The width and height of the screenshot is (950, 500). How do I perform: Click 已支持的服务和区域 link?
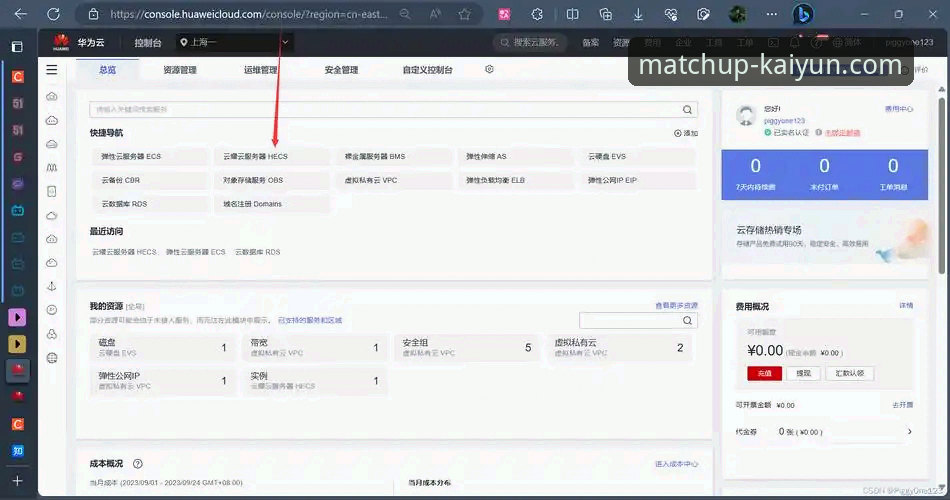(x=310, y=320)
